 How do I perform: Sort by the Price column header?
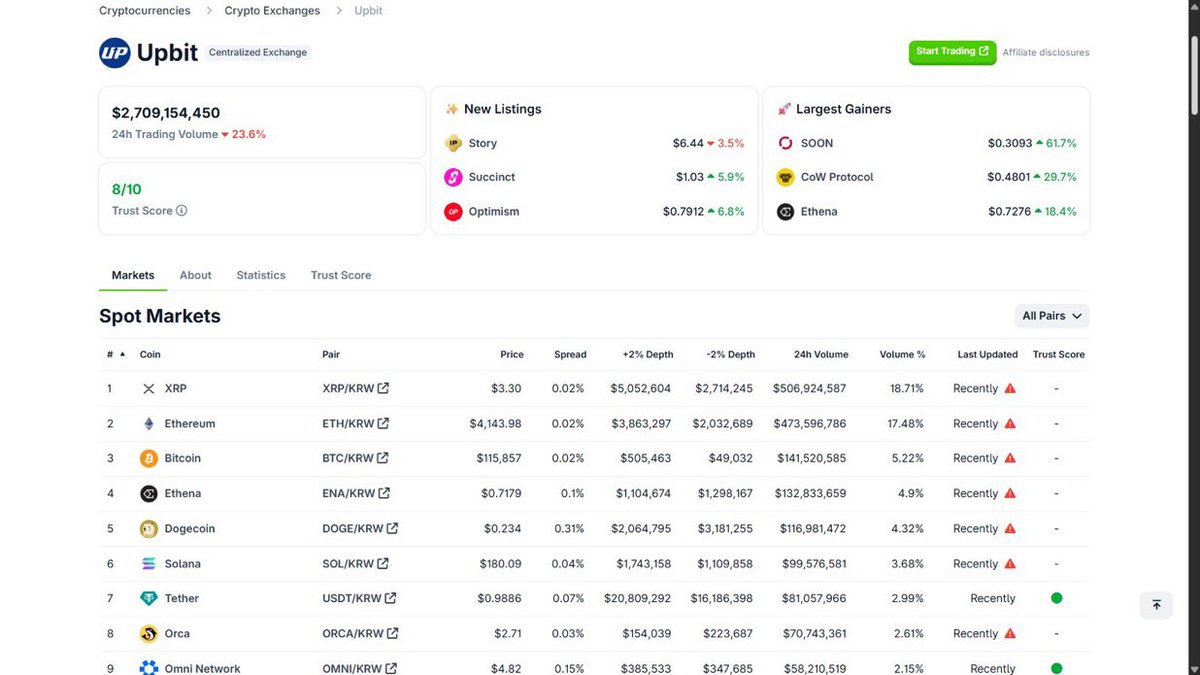[x=512, y=355]
